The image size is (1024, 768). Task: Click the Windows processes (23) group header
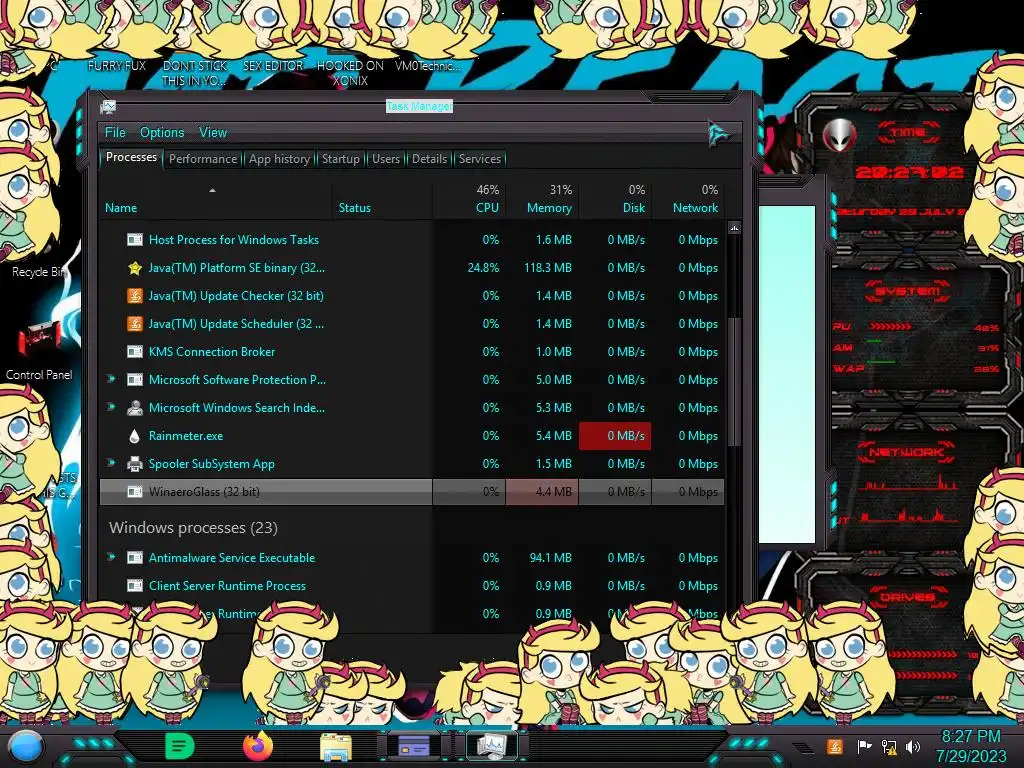pyautogui.click(x=193, y=528)
